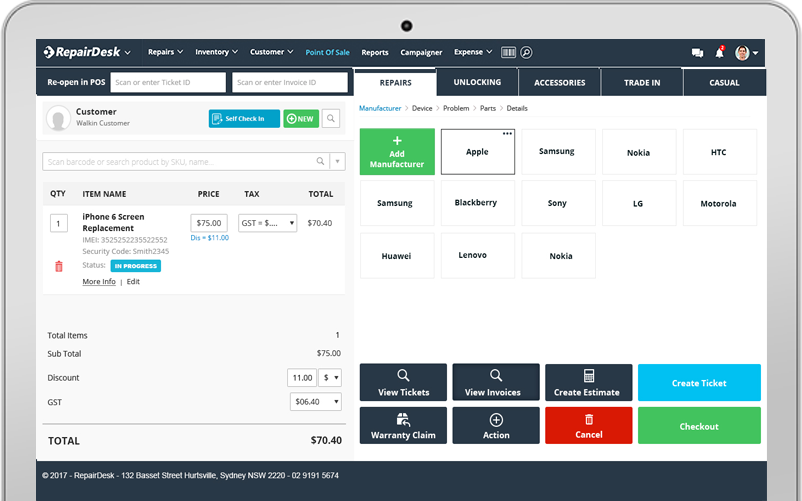
Task: Click the Edit link for the item
Action: coord(133,282)
